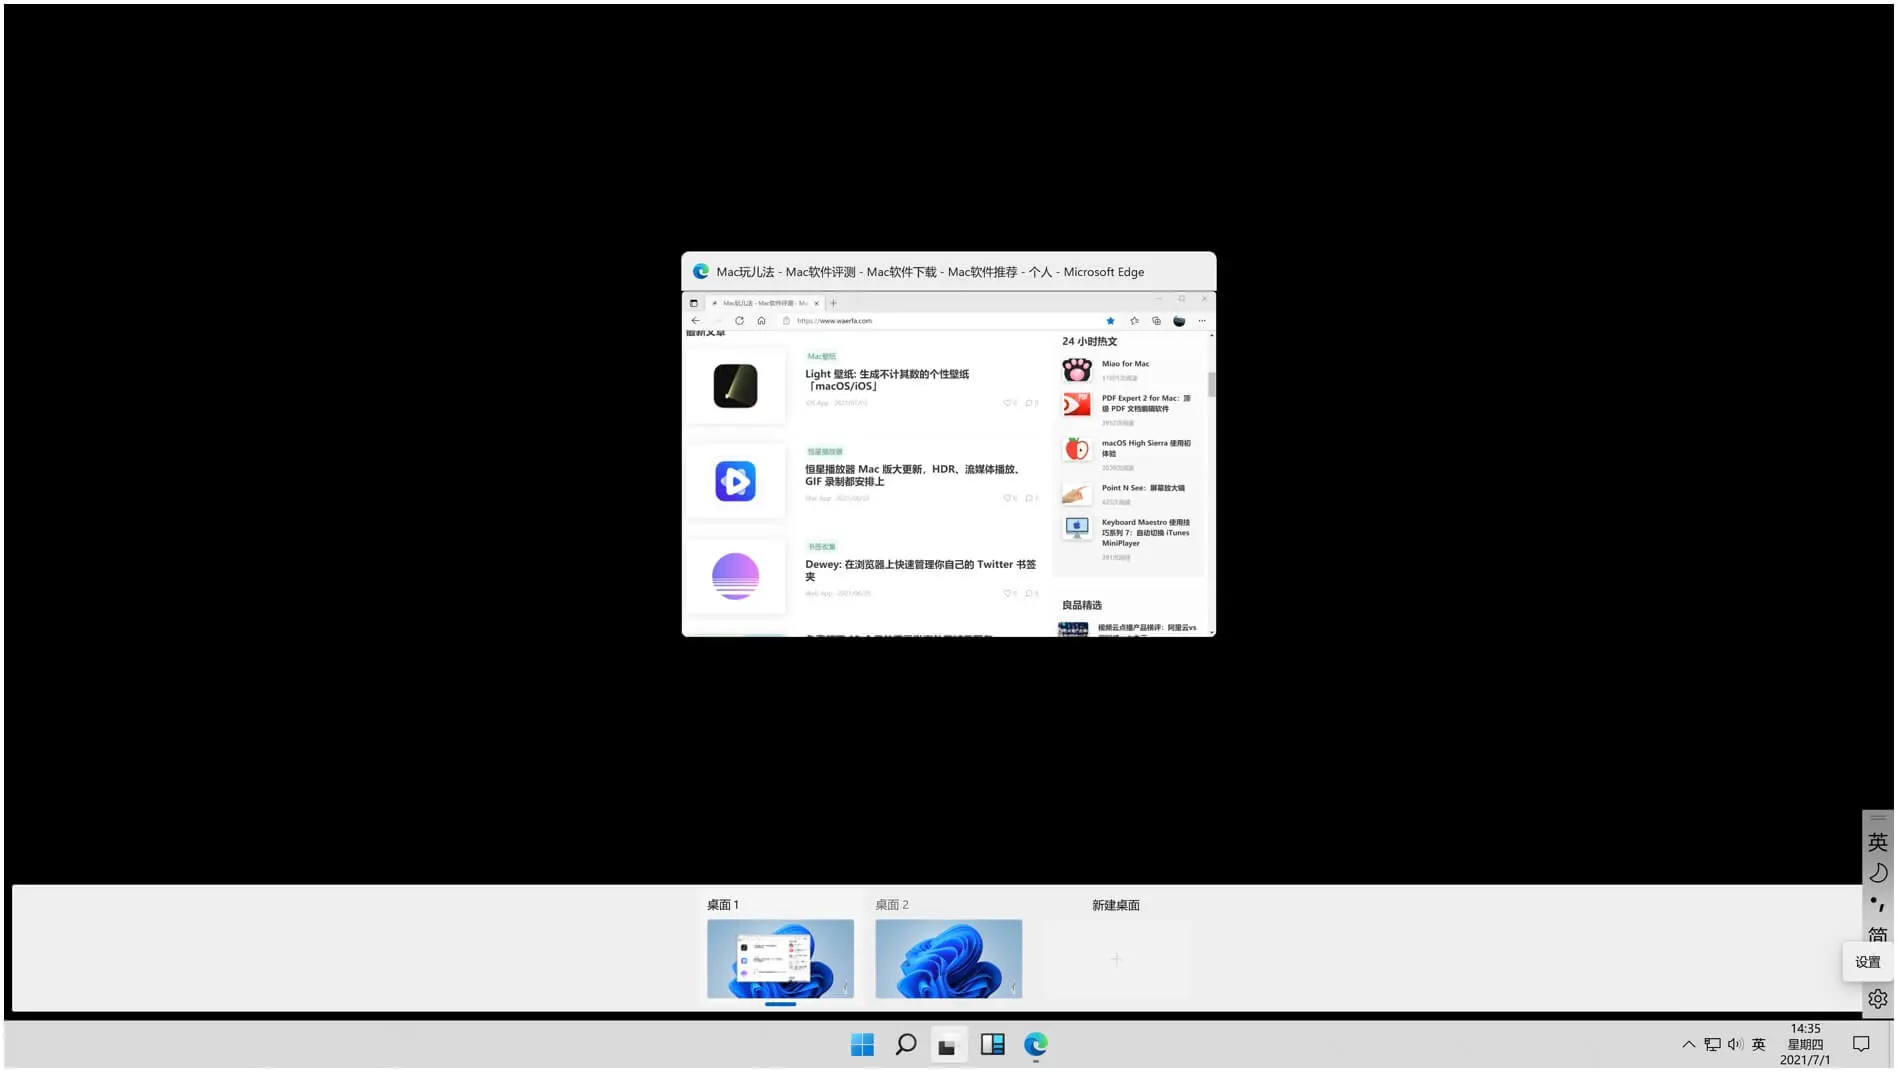Show hidden tray icons chevron
Viewport: 1898px width, 1072px height.
pos(1688,1044)
